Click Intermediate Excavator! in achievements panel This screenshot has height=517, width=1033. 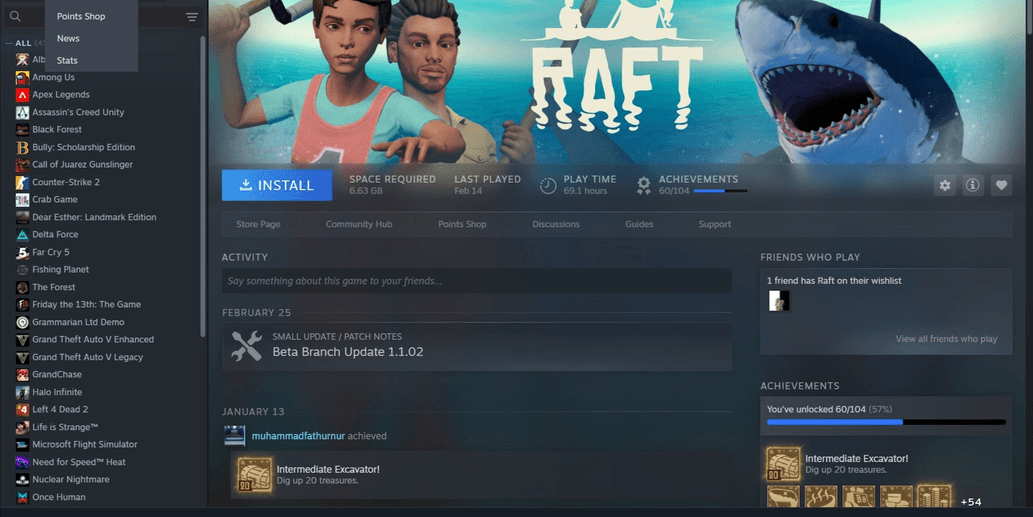coord(856,458)
